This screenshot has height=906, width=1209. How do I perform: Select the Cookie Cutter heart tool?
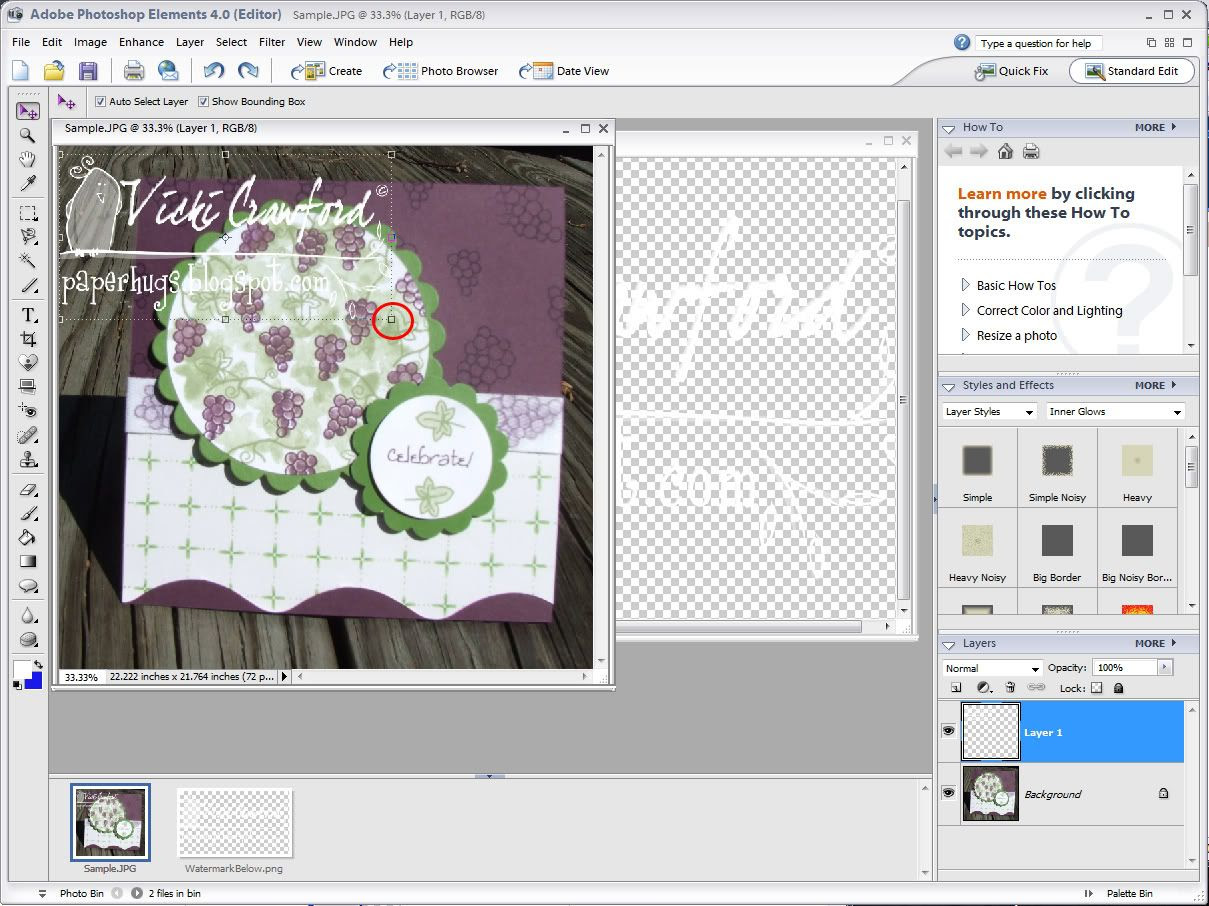click(x=28, y=362)
